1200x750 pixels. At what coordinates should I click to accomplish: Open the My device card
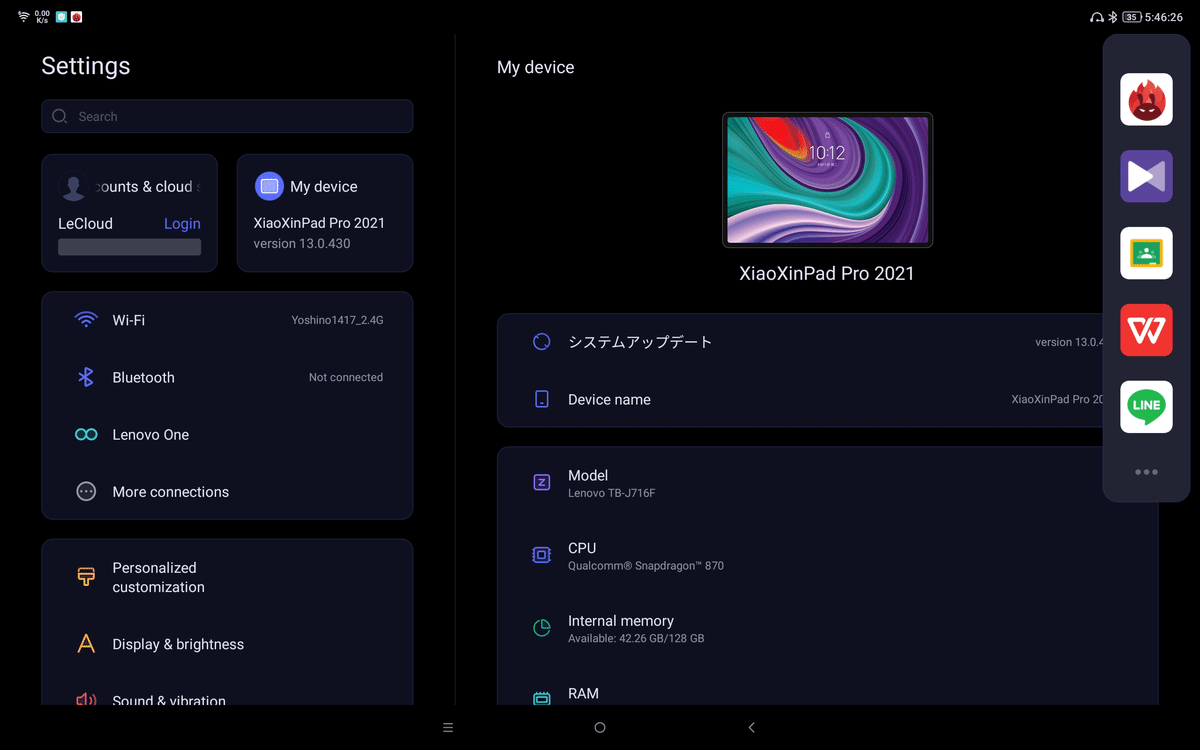click(x=325, y=213)
